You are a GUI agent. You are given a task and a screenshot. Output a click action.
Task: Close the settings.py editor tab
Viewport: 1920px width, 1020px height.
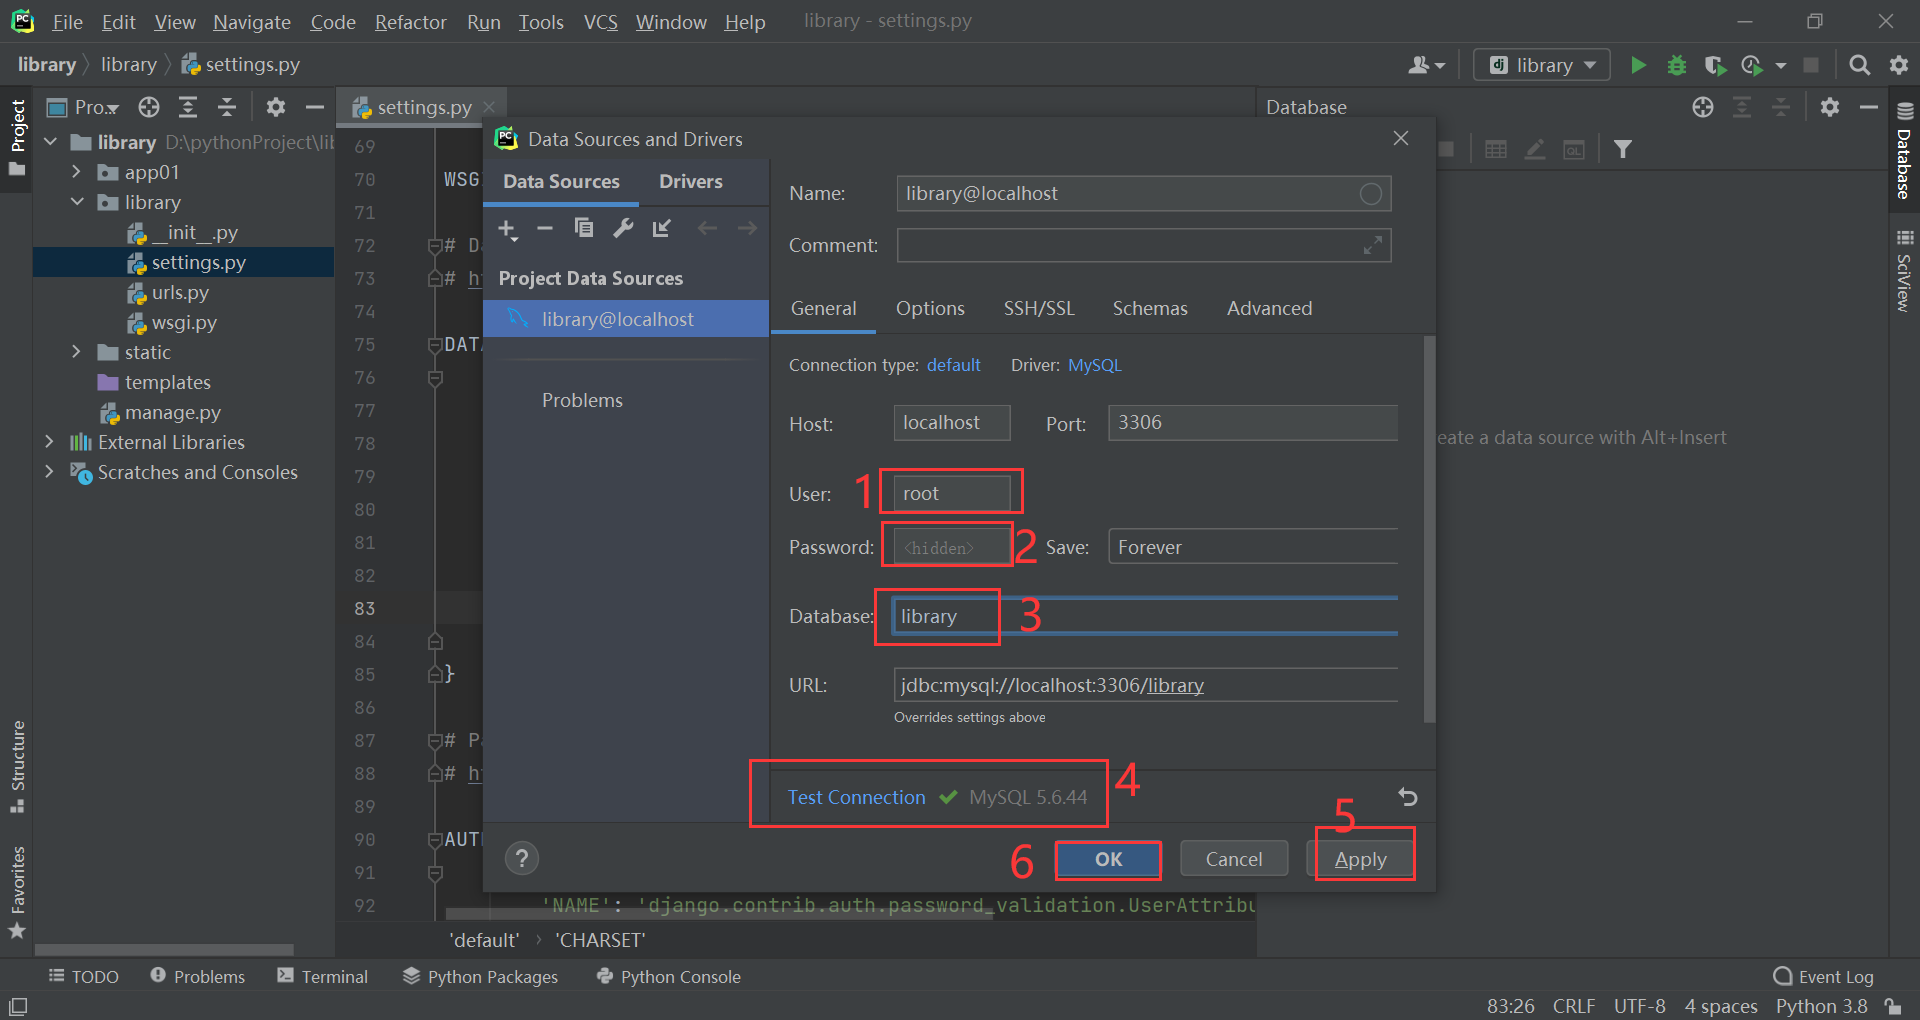[x=489, y=107]
